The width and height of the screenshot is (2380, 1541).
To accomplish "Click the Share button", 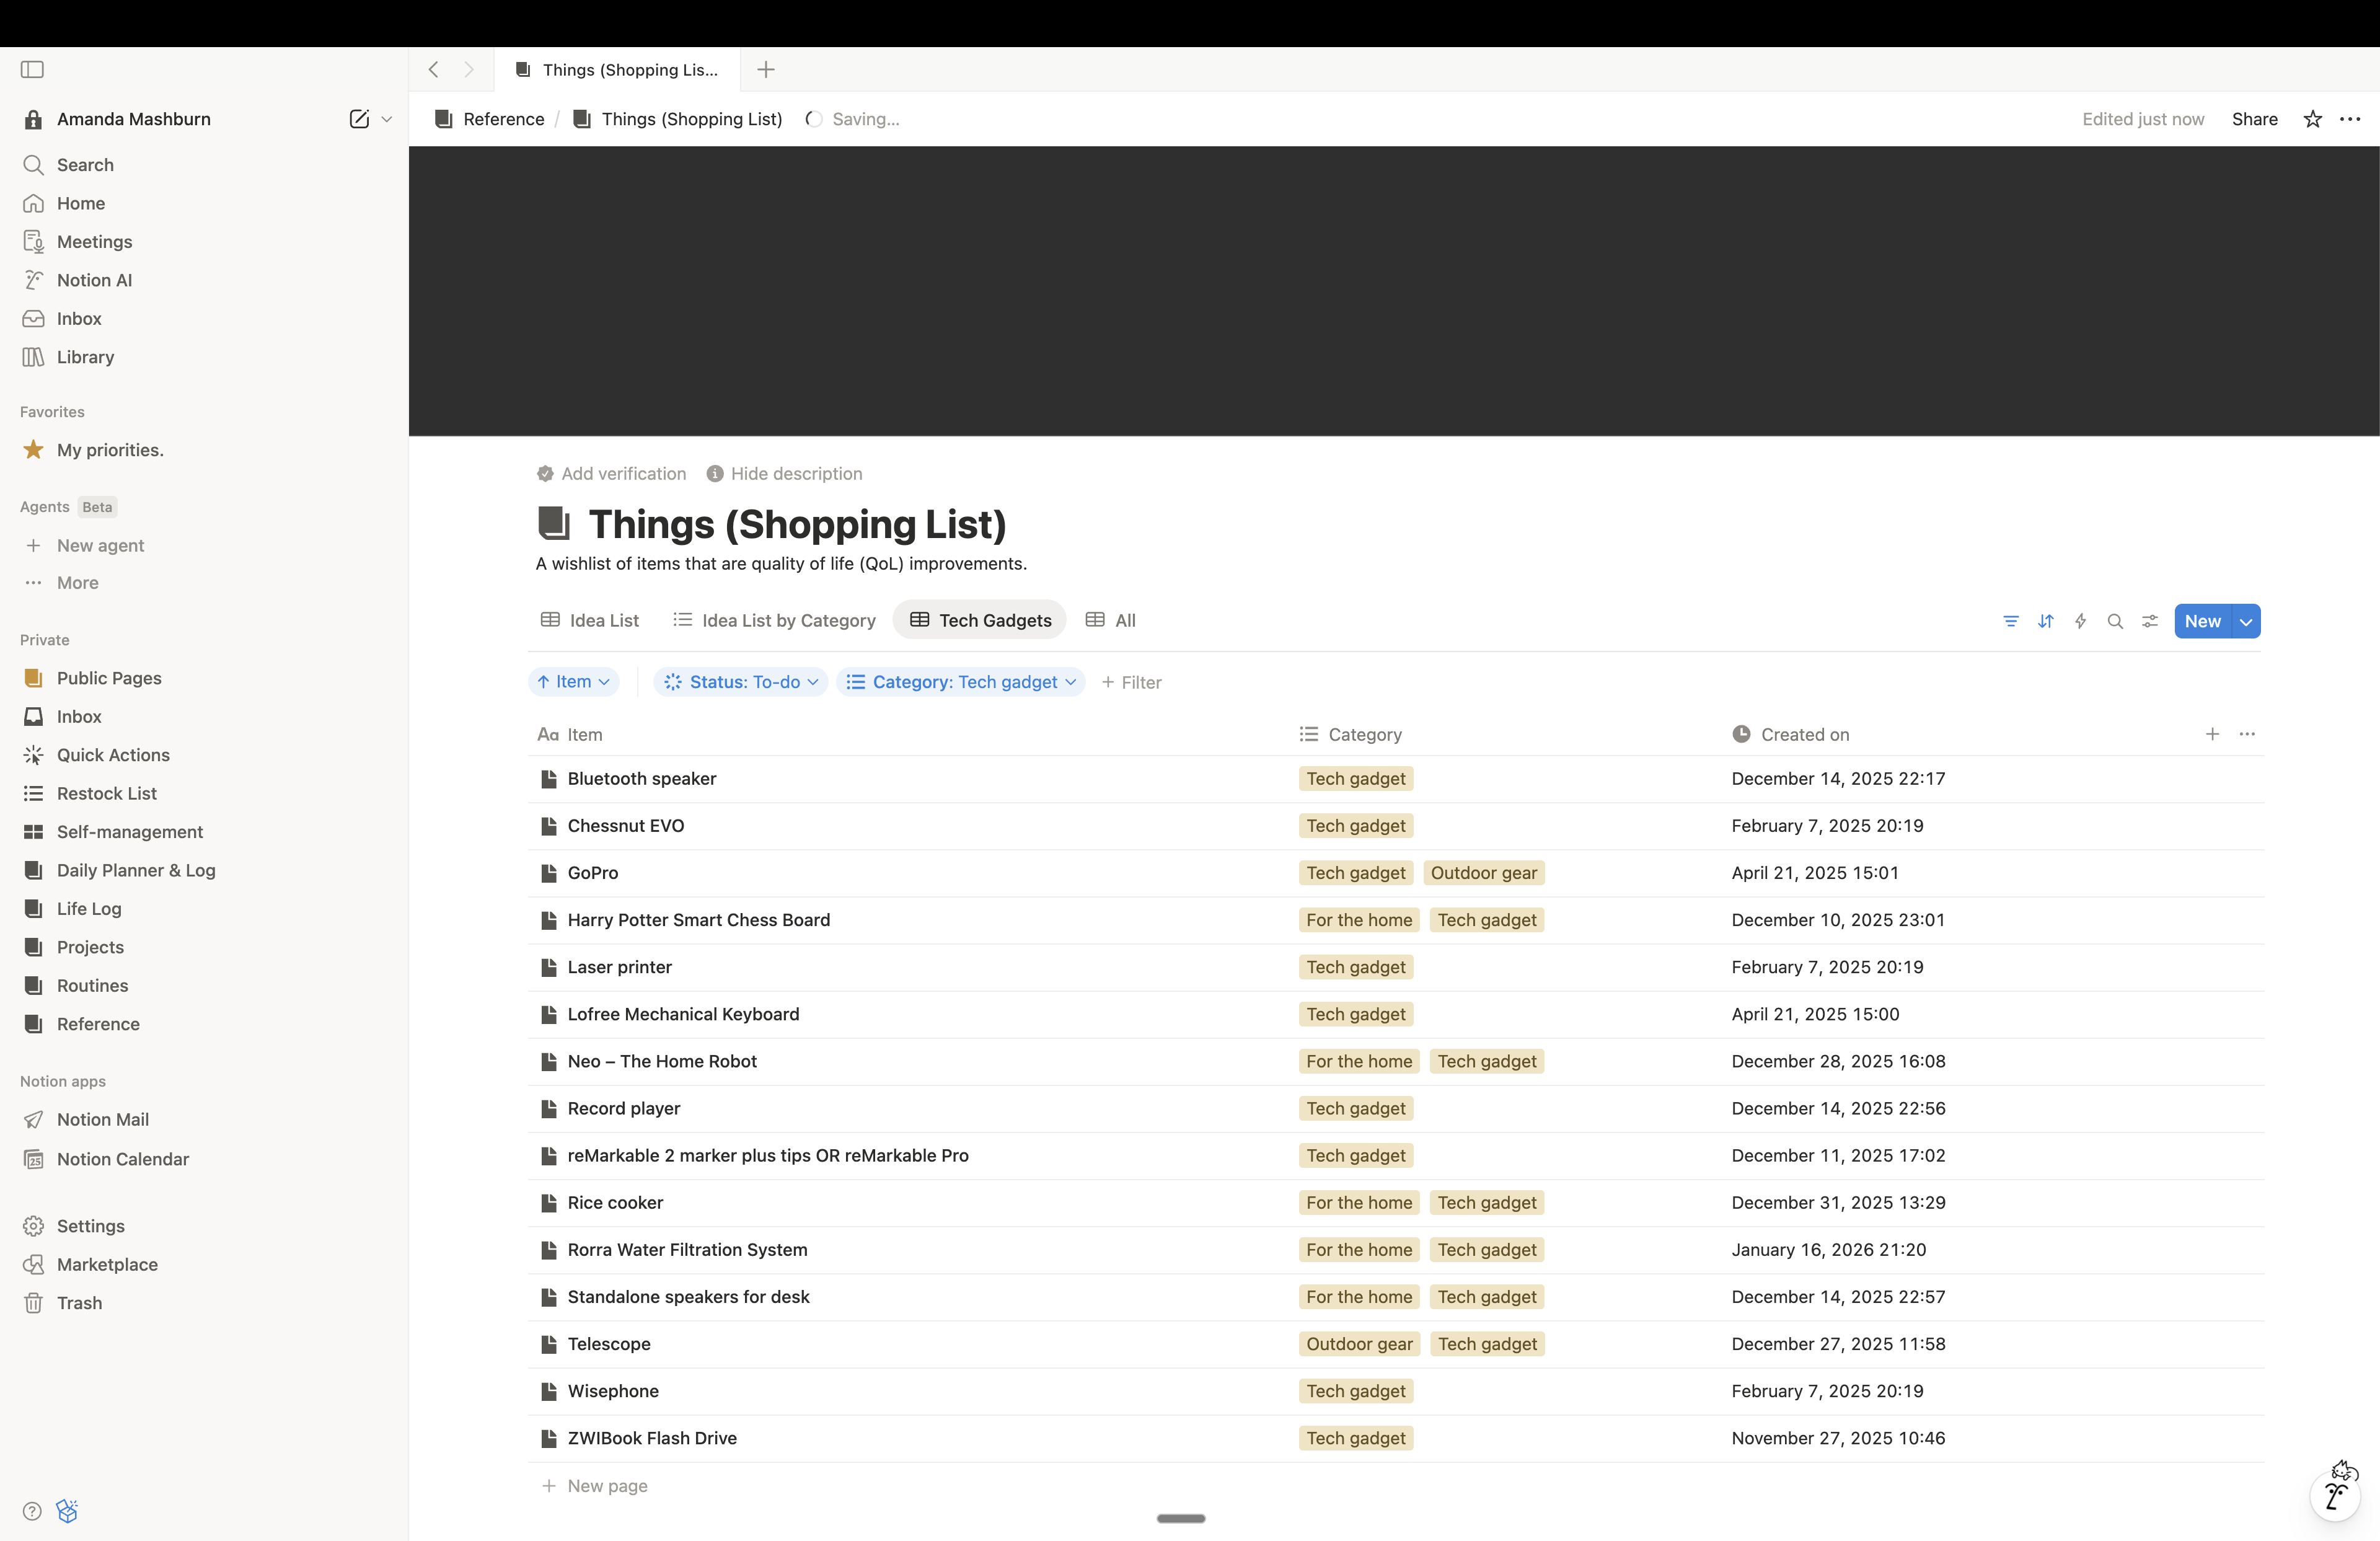I will (x=2254, y=119).
